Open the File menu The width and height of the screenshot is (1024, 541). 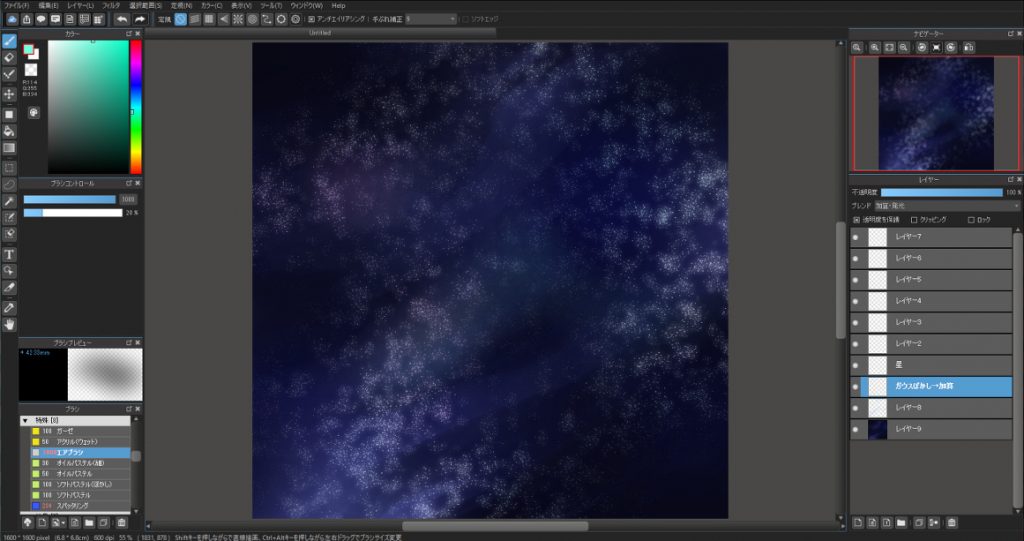(16, 5)
